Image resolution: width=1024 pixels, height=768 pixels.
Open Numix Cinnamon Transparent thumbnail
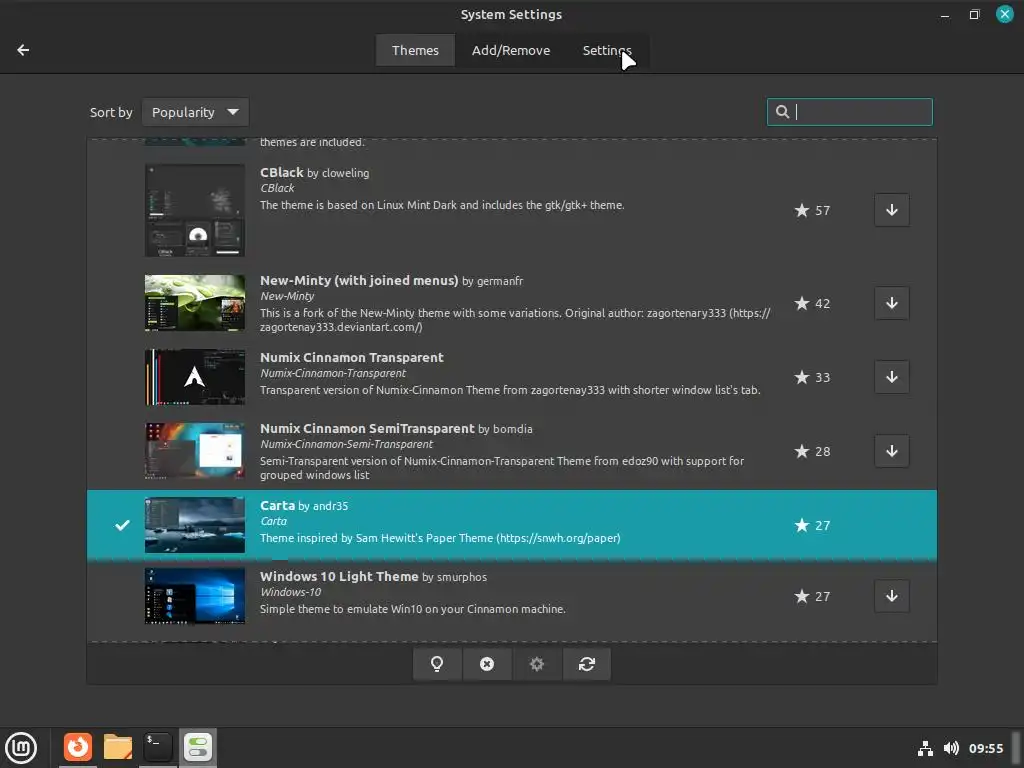[195, 377]
